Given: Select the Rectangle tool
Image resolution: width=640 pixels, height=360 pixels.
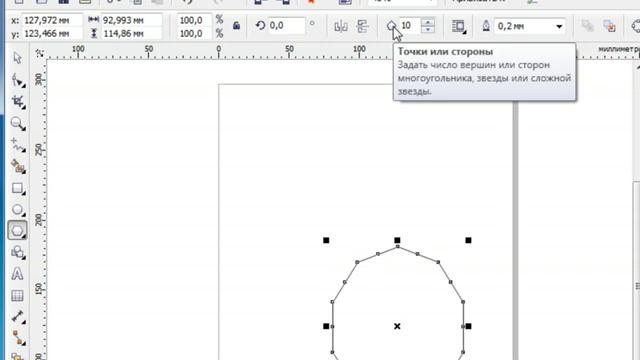Looking at the screenshot, I should 18,188.
